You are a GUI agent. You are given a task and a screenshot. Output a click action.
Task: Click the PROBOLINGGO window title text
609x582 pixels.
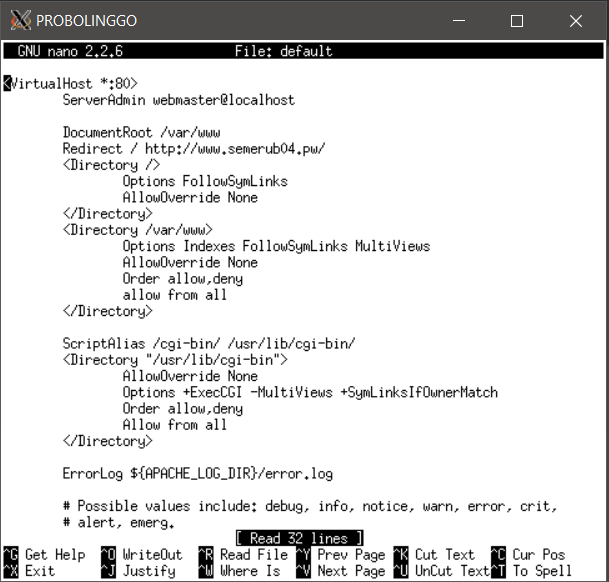(x=86, y=21)
